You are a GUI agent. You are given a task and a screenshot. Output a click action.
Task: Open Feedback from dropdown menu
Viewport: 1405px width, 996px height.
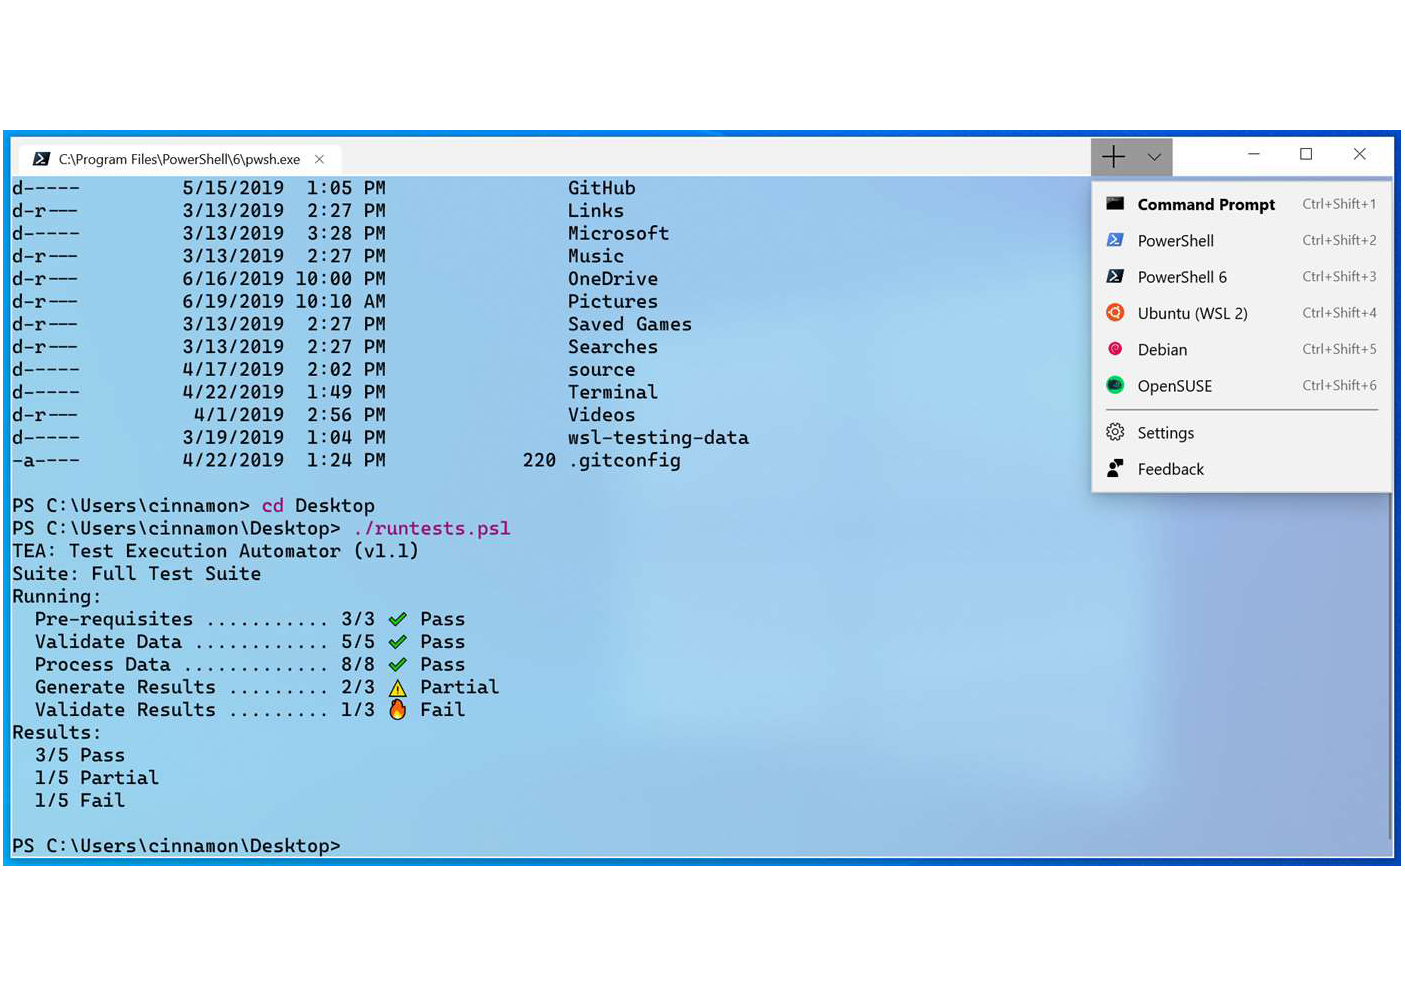1242,469
